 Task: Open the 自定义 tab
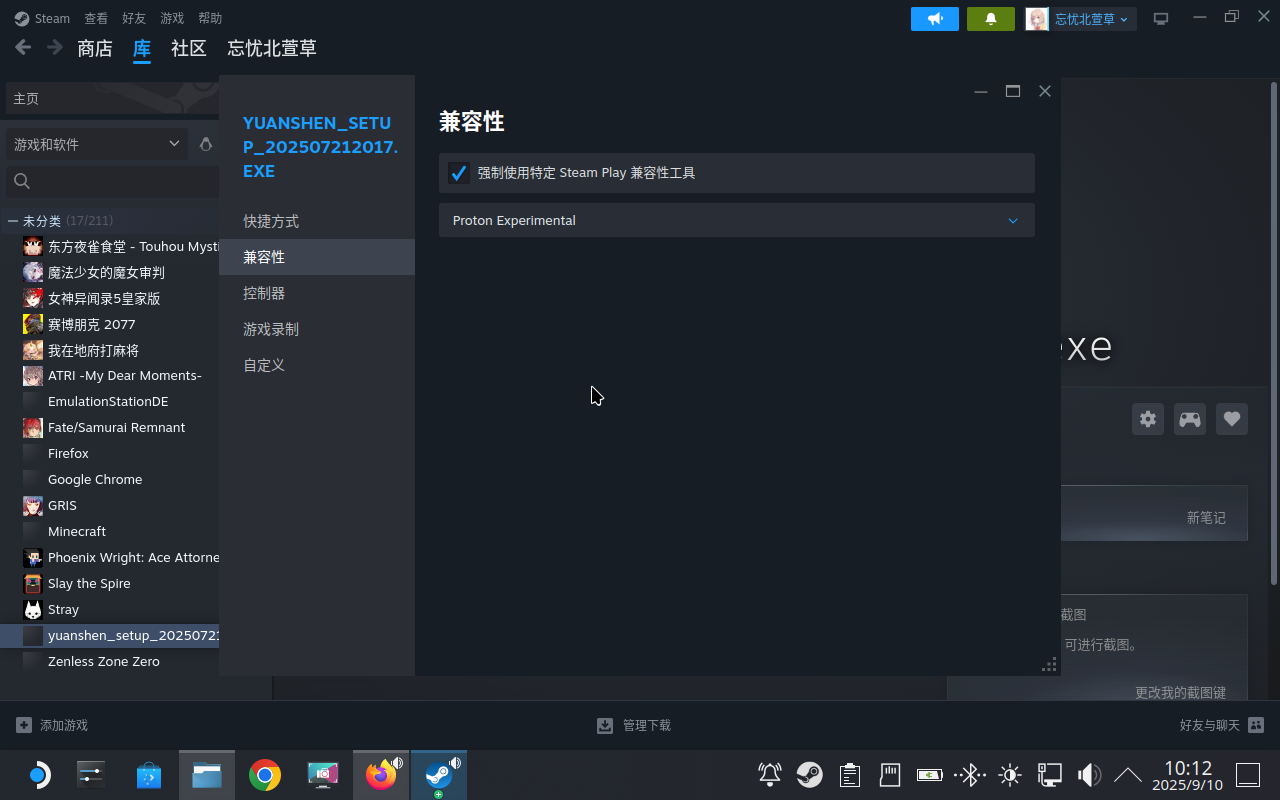pos(317,365)
